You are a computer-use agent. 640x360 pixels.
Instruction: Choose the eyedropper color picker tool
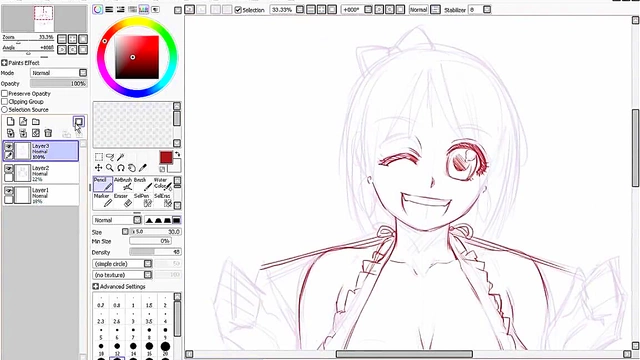142,168
